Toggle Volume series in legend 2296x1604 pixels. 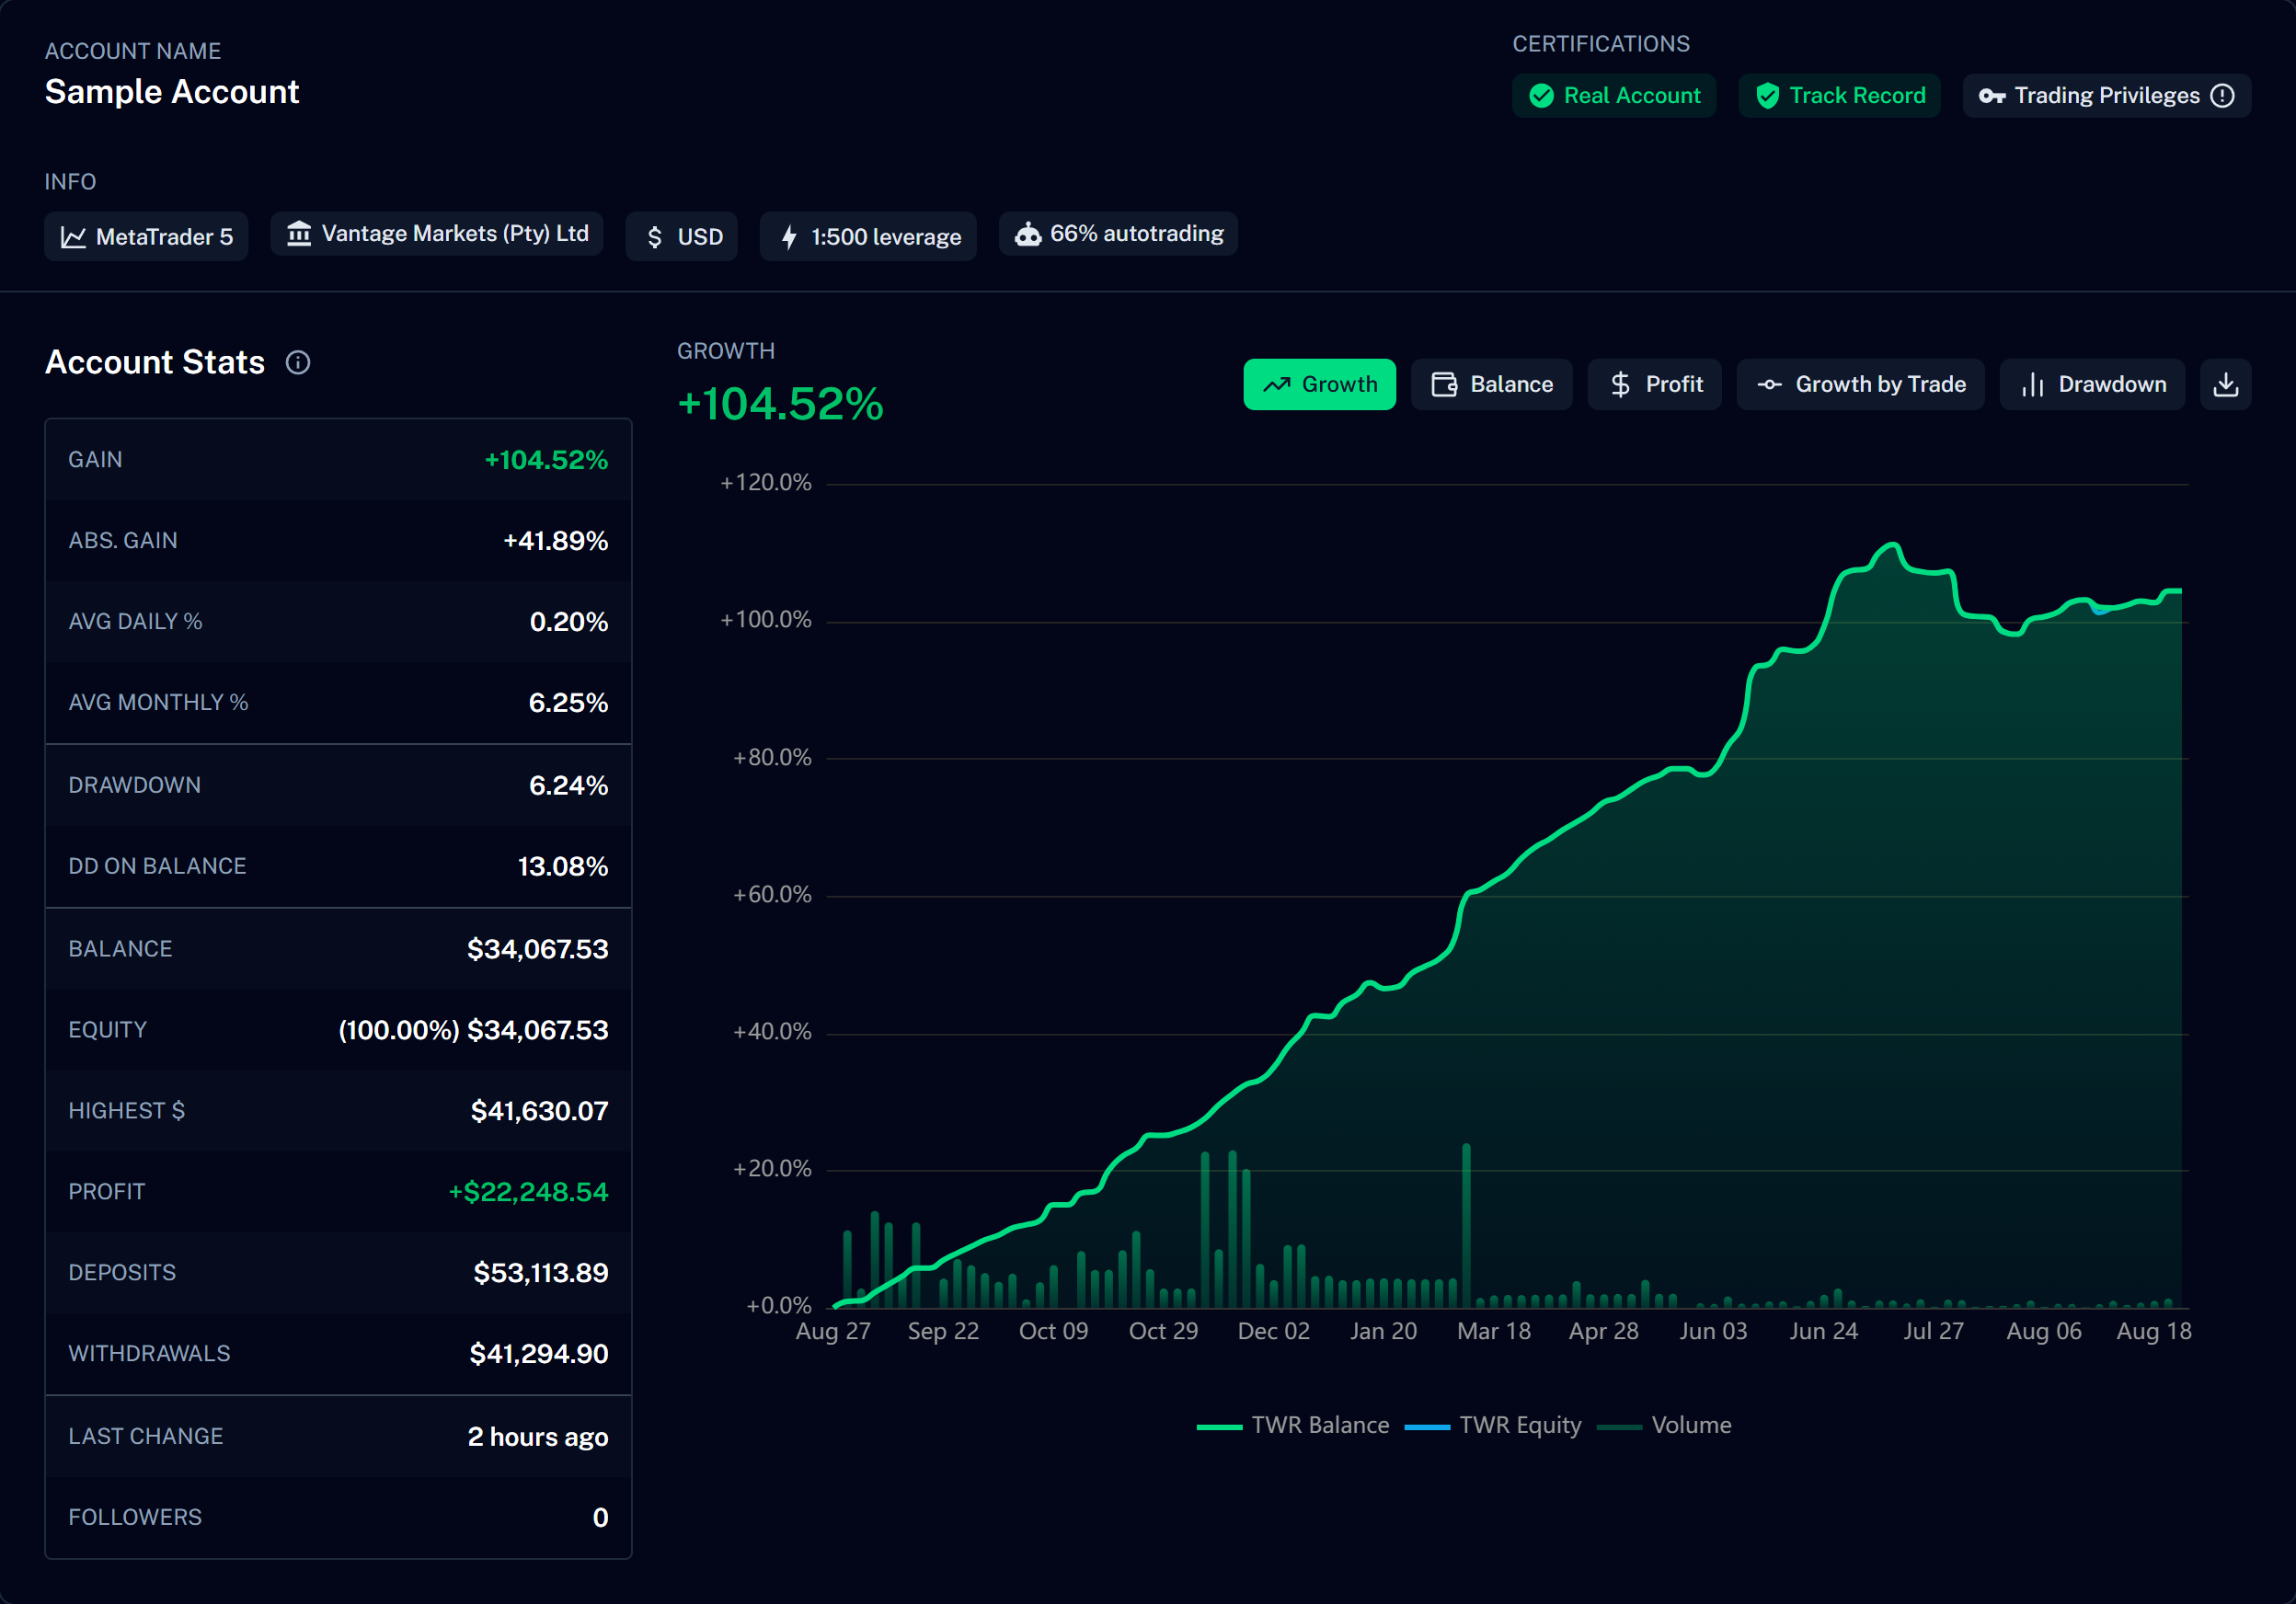(1664, 1425)
